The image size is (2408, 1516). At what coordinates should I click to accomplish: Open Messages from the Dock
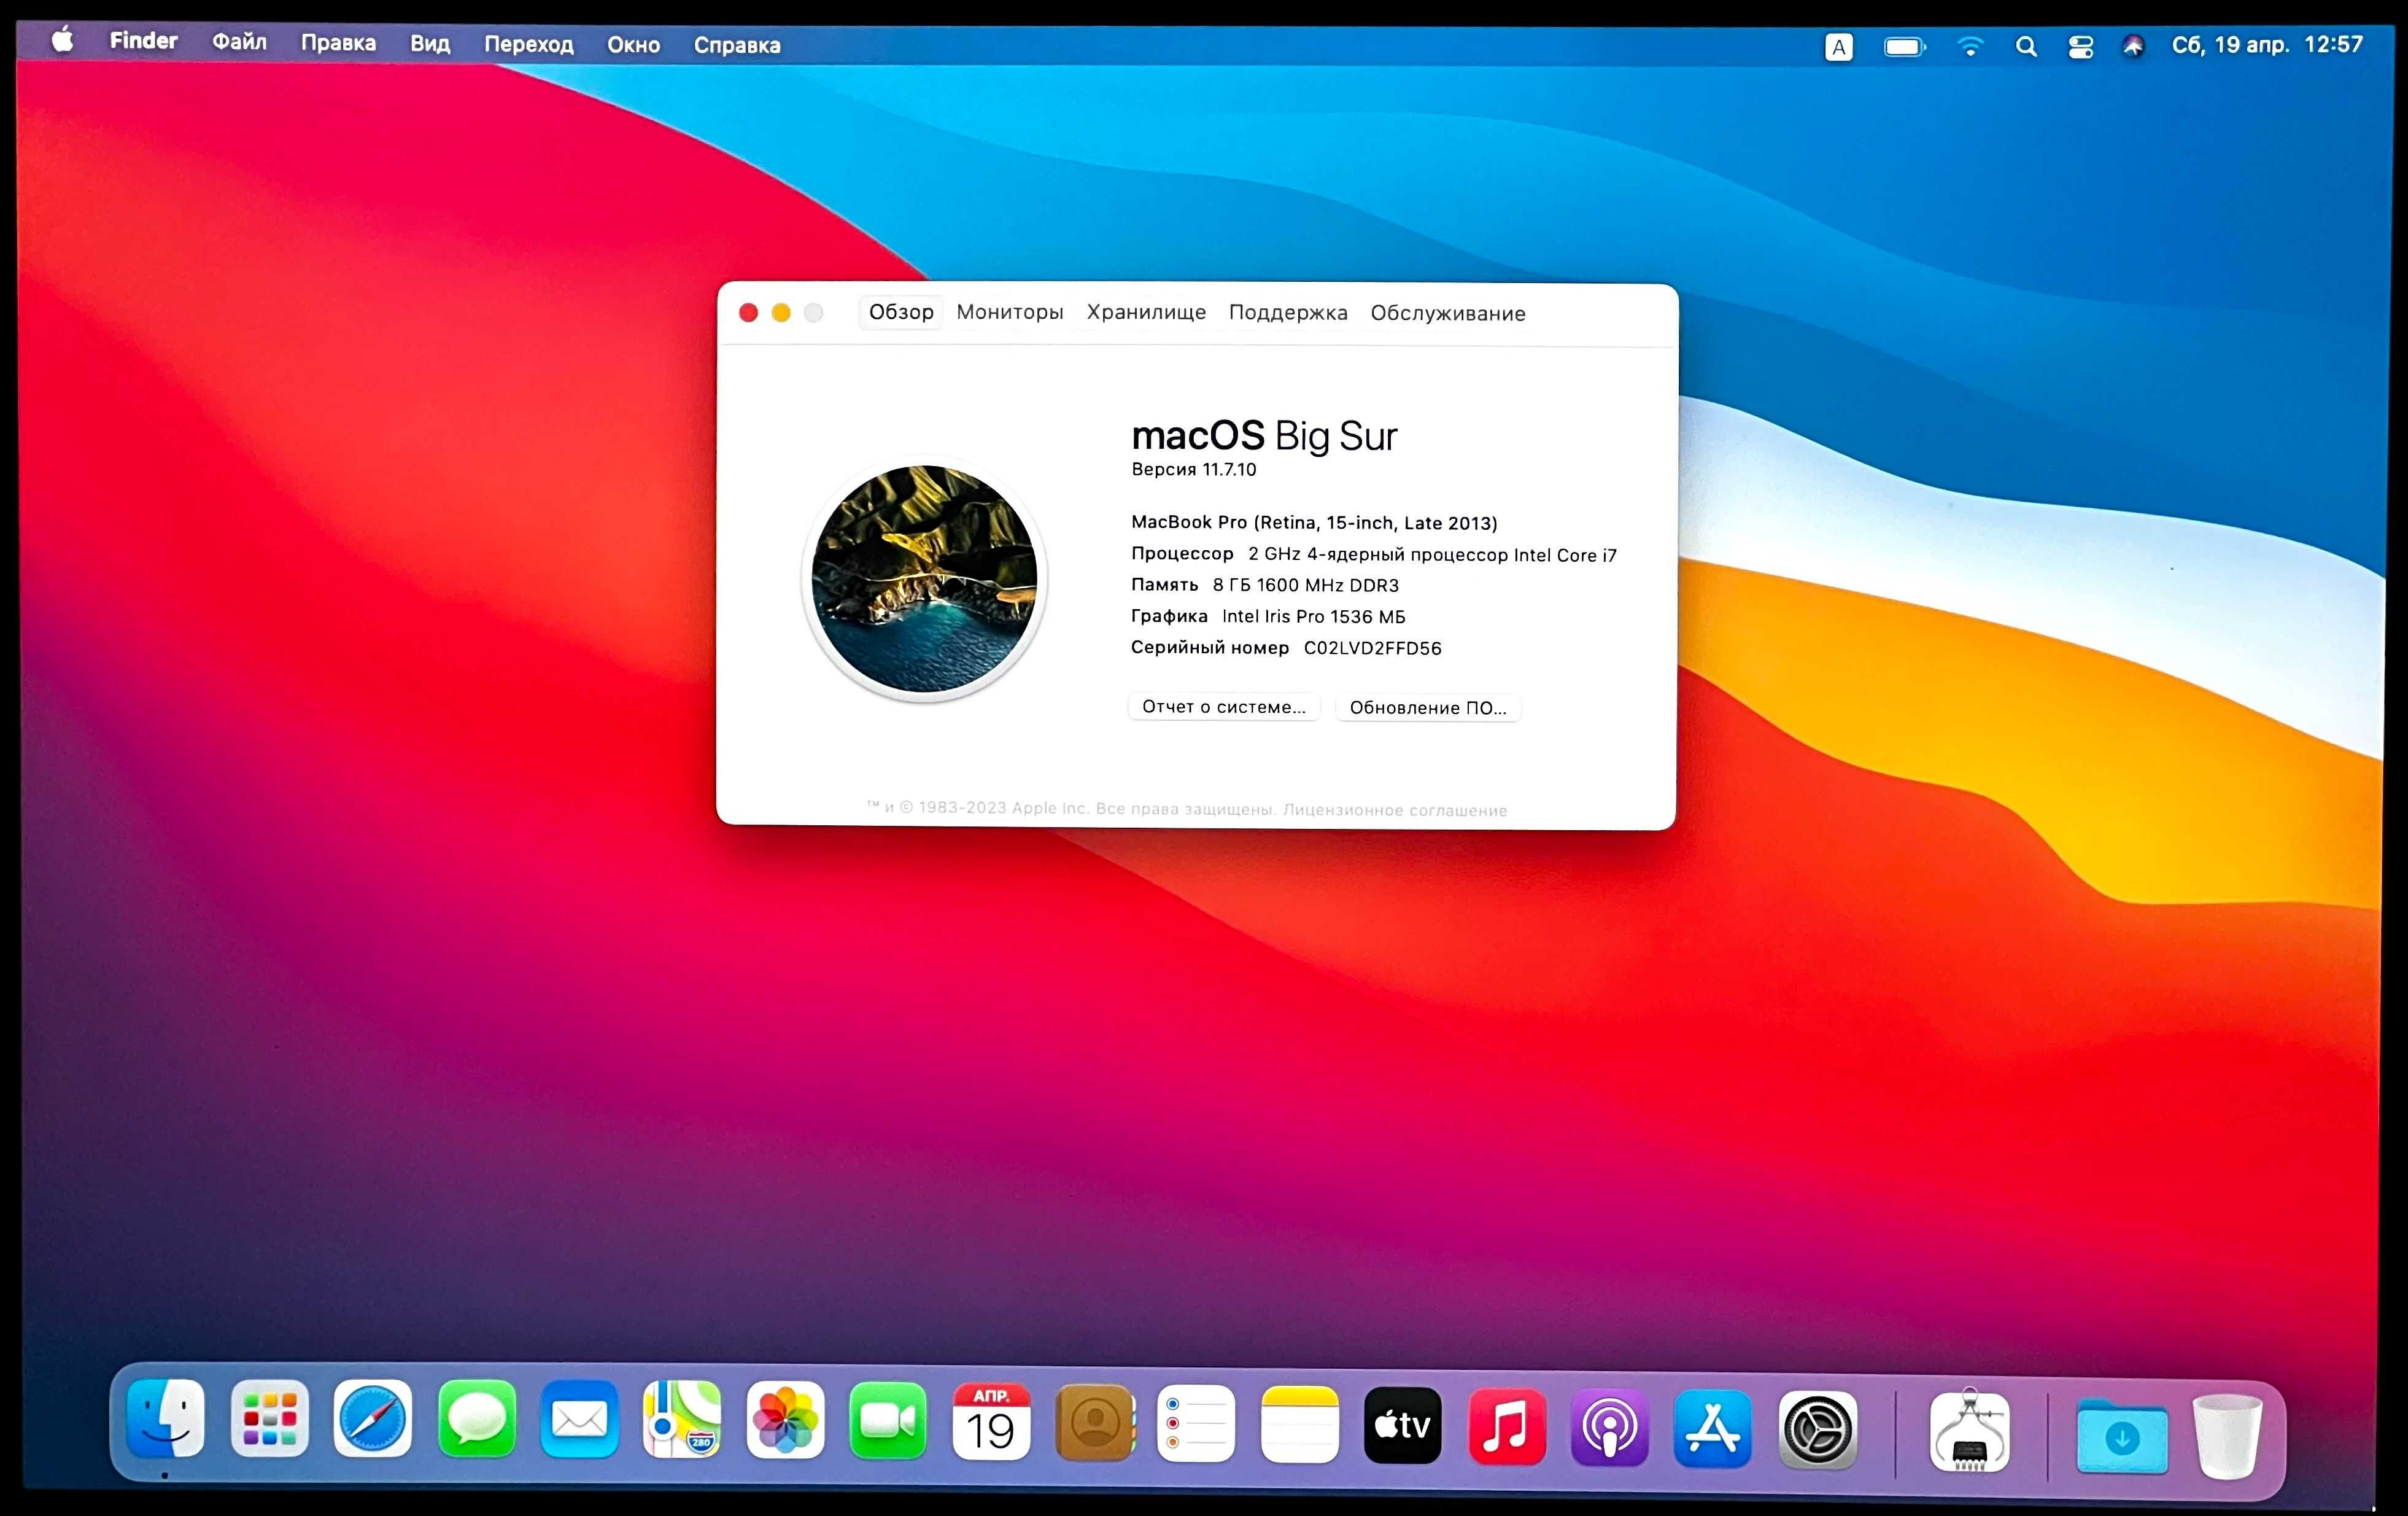477,1420
